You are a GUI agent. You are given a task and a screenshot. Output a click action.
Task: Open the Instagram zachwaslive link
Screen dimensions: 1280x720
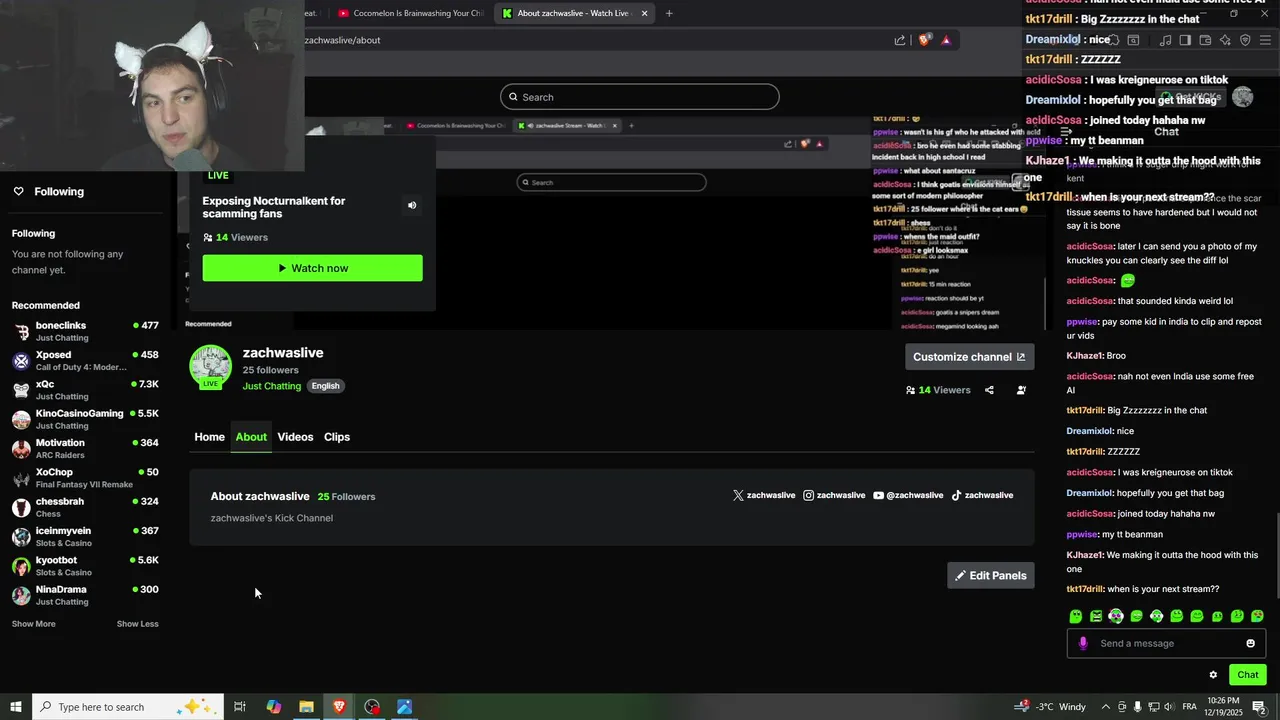pos(835,495)
